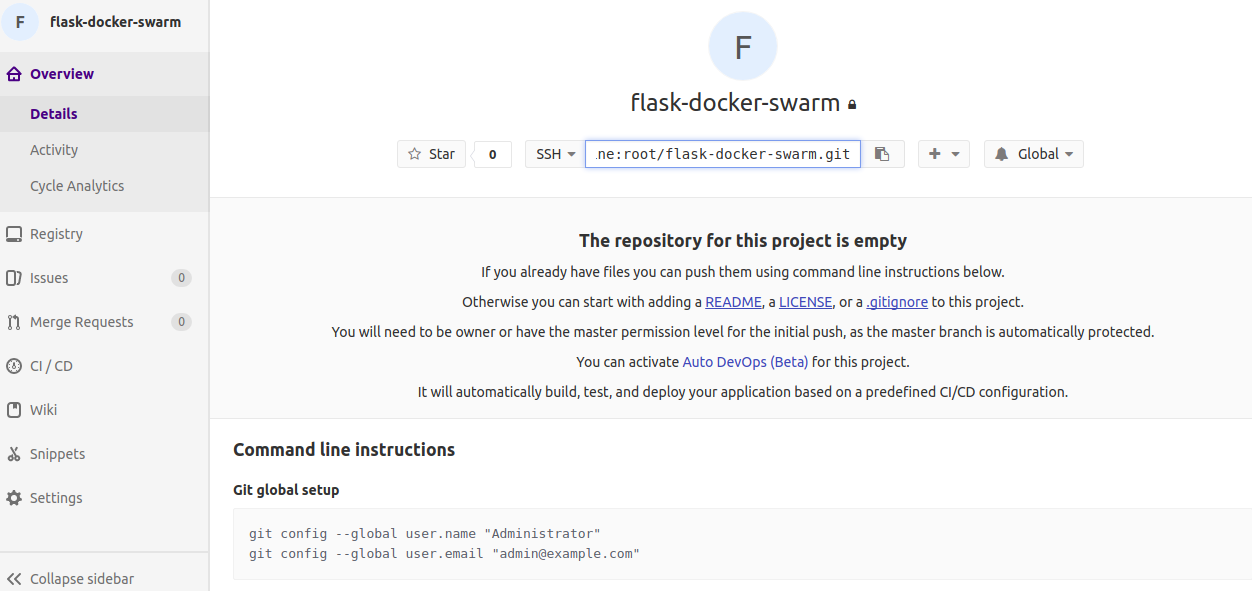
Task: Change notification level via Global dropdown
Action: (x=1033, y=153)
